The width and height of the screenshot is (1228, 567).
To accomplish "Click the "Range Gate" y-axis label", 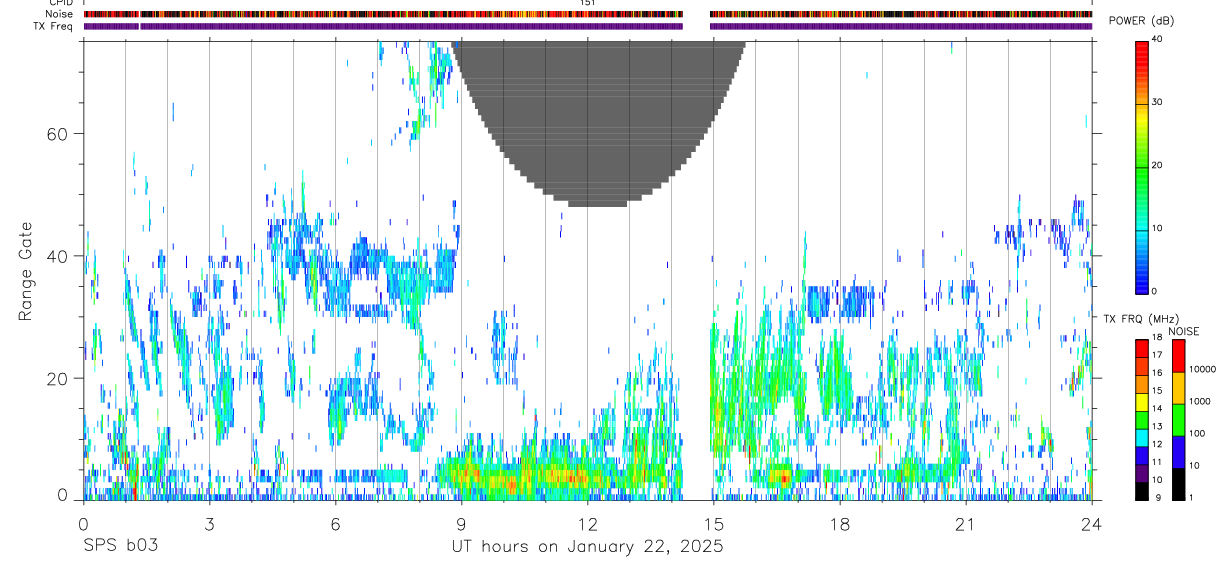I will pyautogui.click(x=27, y=271).
